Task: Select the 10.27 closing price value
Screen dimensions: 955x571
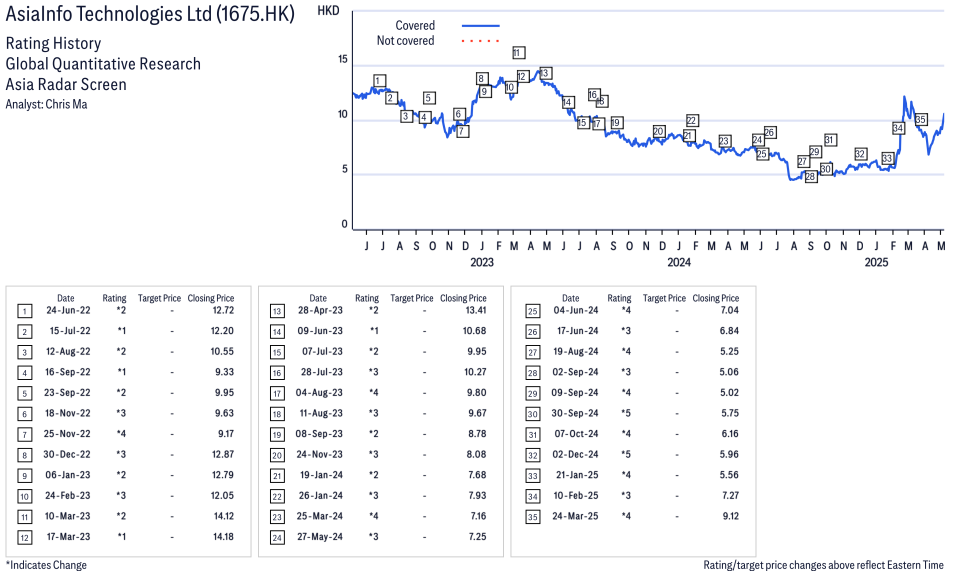Action: (475, 372)
